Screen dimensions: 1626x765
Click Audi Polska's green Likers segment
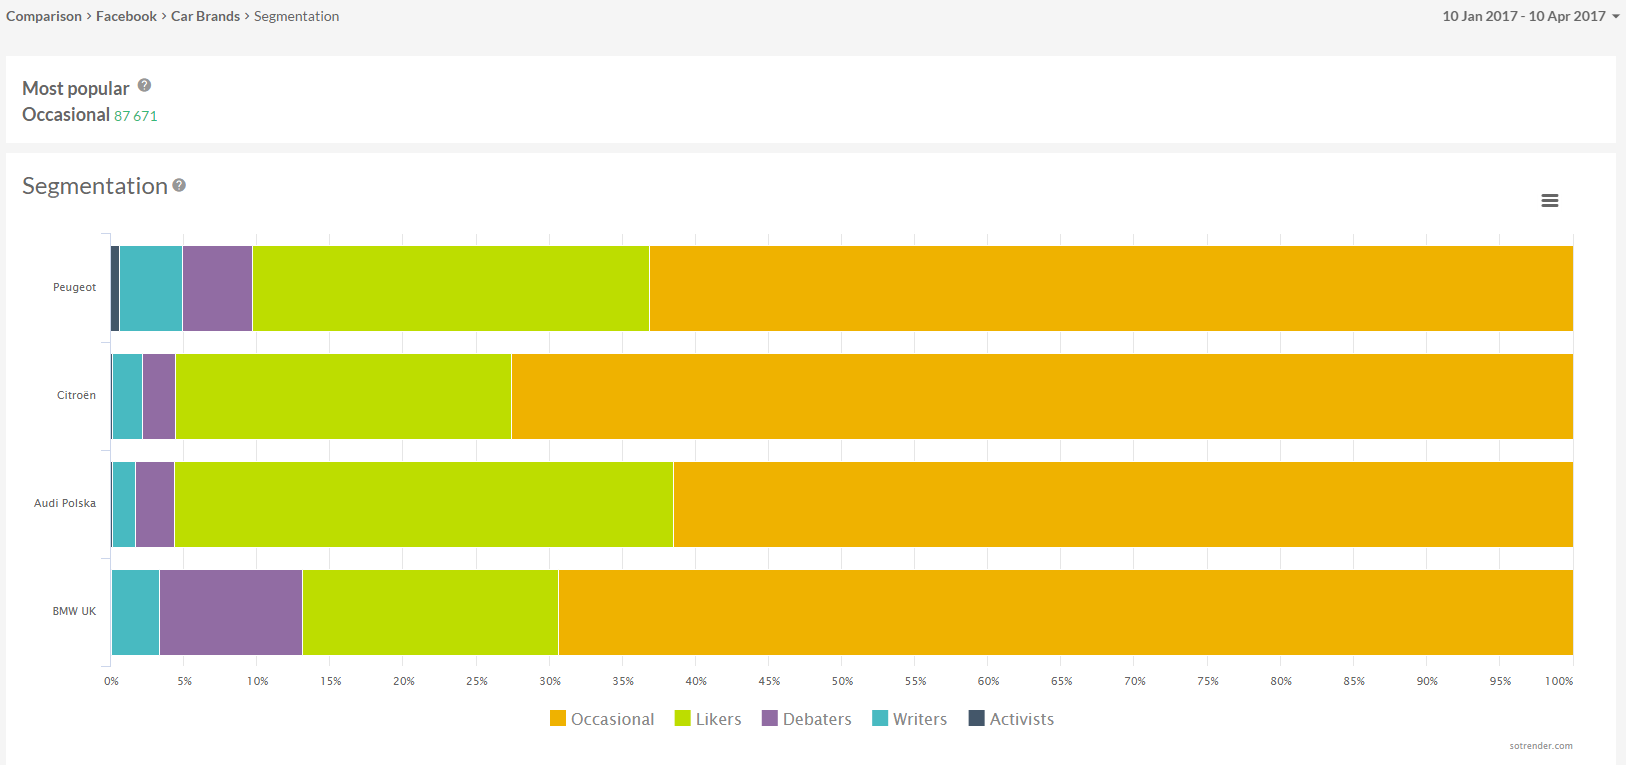tap(423, 504)
